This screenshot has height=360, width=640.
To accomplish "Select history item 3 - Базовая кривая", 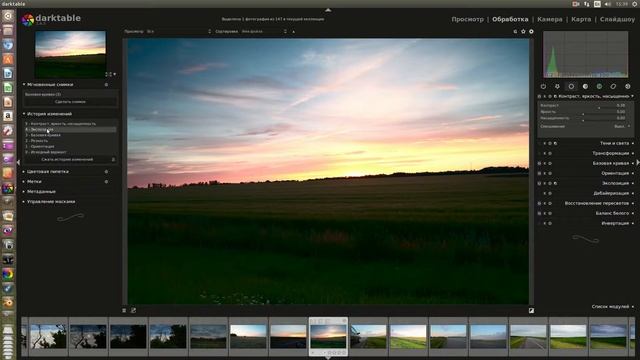I will point(70,135).
